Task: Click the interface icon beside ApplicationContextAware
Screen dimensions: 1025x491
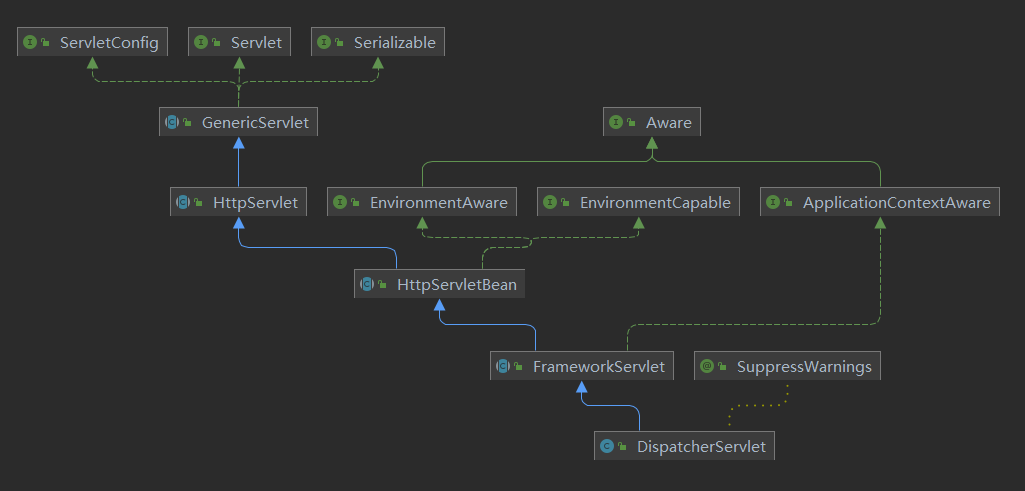Action: click(x=773, y=202)
